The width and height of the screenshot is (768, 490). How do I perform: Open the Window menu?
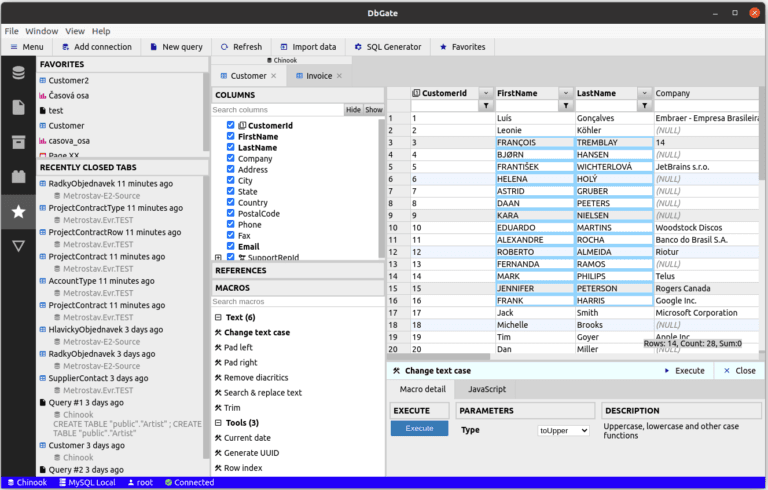[x=42, y=31]
